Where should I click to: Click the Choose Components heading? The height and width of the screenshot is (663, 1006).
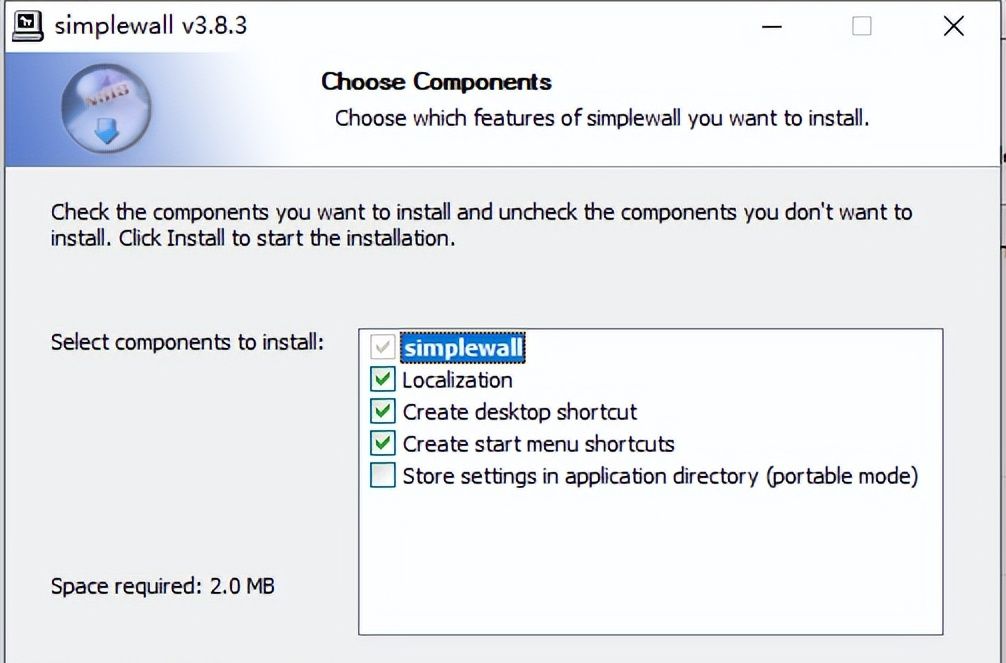point(436,82)
